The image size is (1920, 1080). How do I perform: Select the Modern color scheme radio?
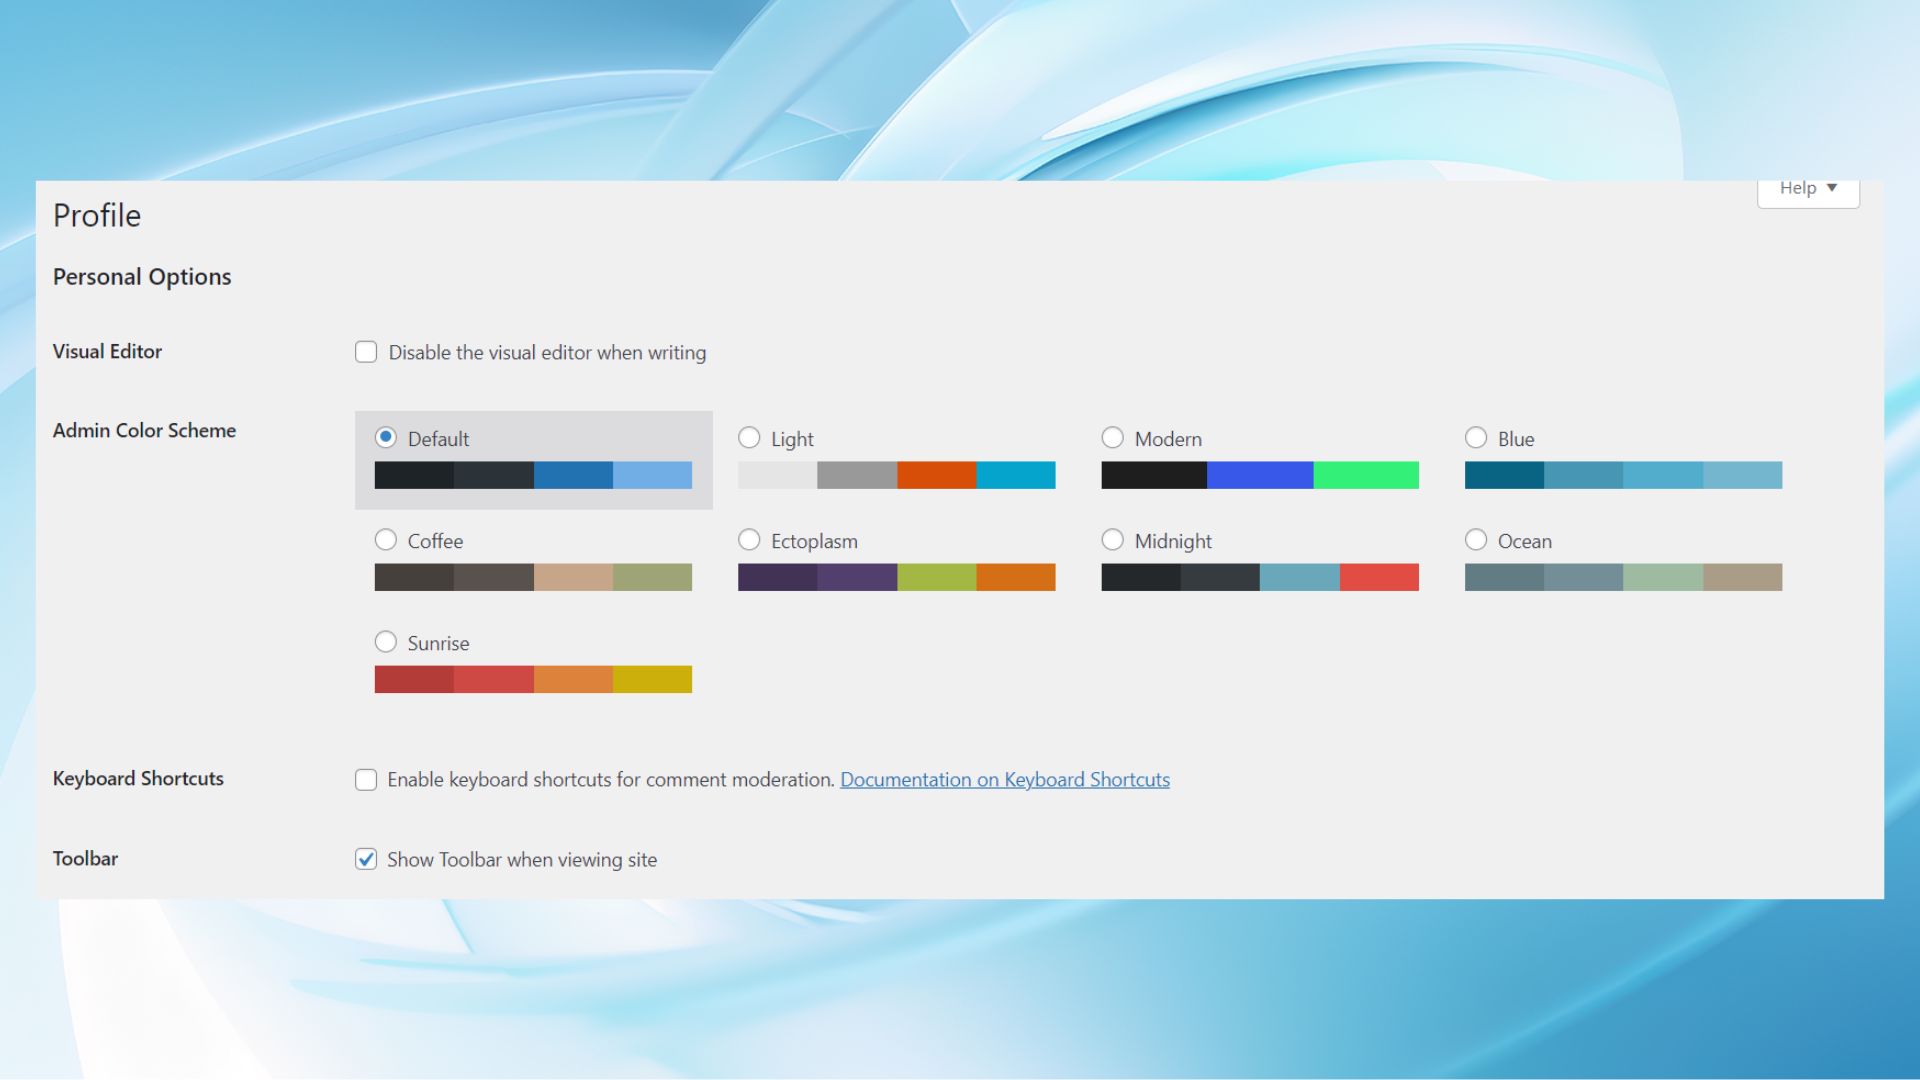(x=1112, y=438)
